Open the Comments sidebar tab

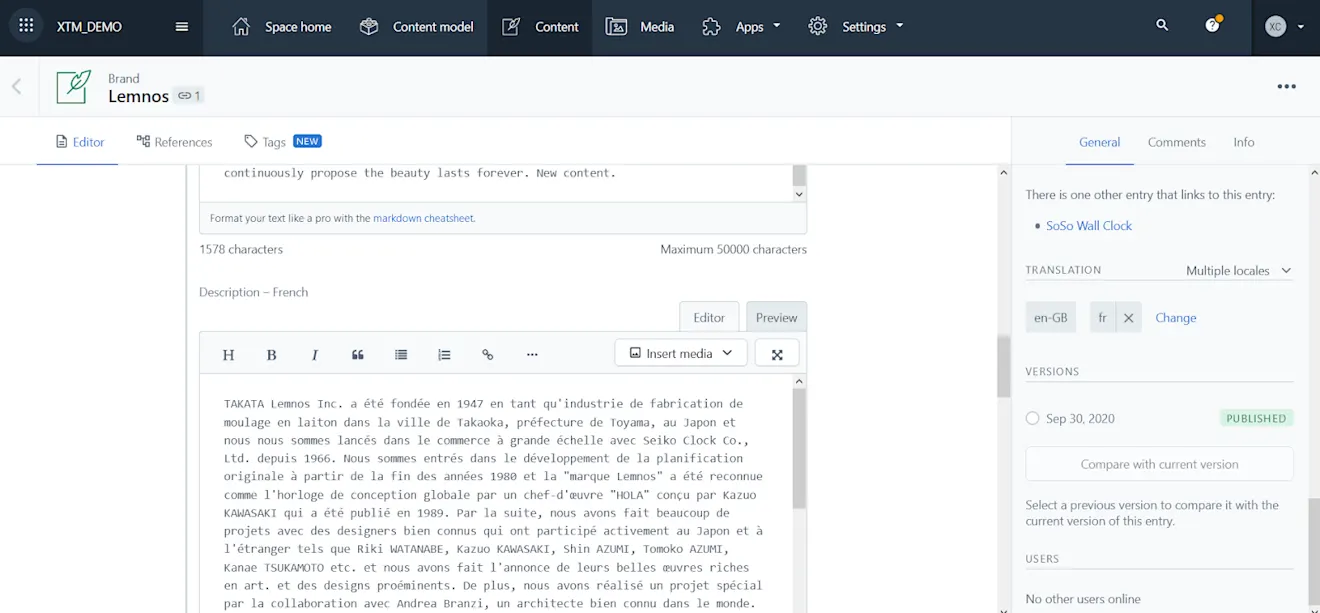coord(1176,142)
